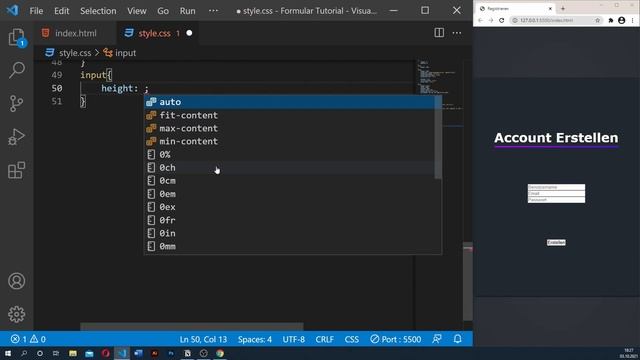Open the View menu
This screenshot has height=360, width=640.
[137, 11]
